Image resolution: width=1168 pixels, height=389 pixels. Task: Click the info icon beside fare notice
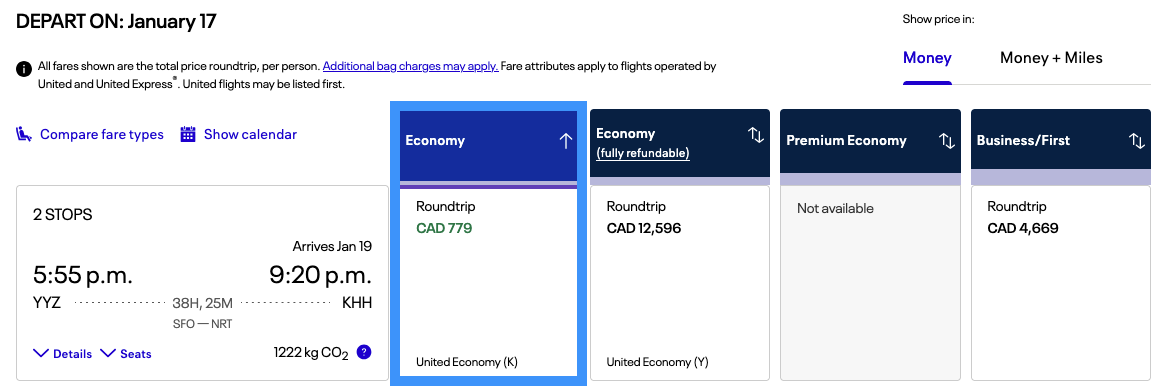coord(24,69)
